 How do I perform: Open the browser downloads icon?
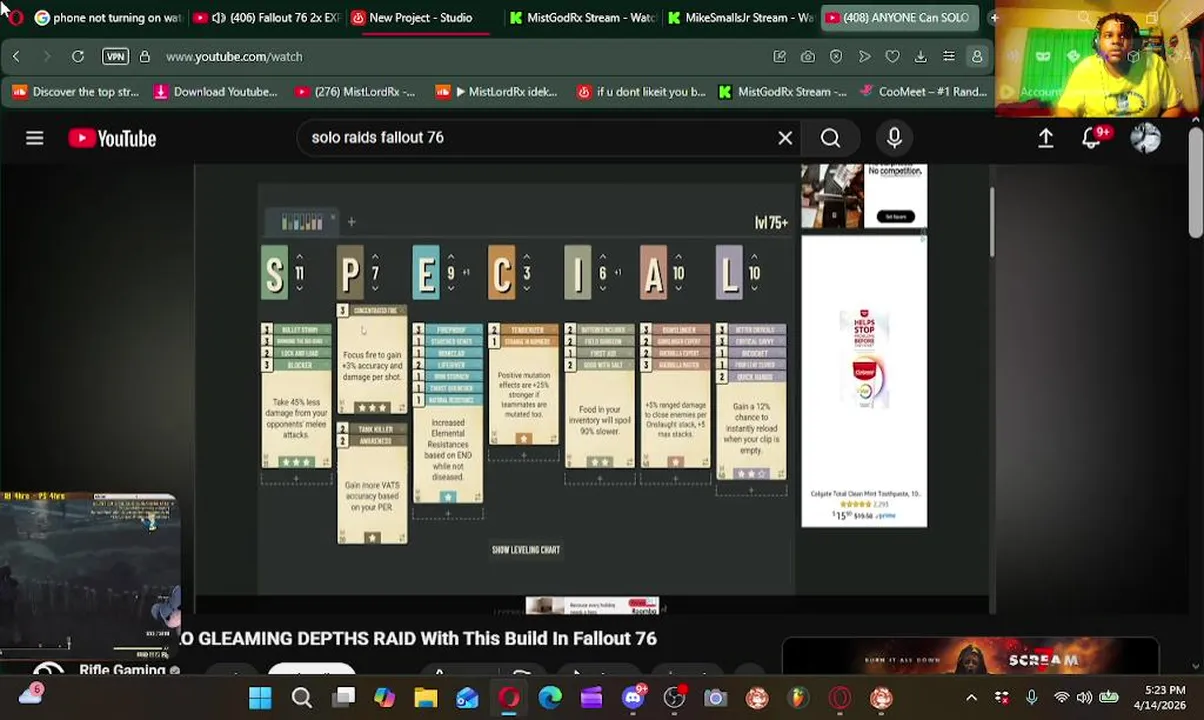point(920,57)
